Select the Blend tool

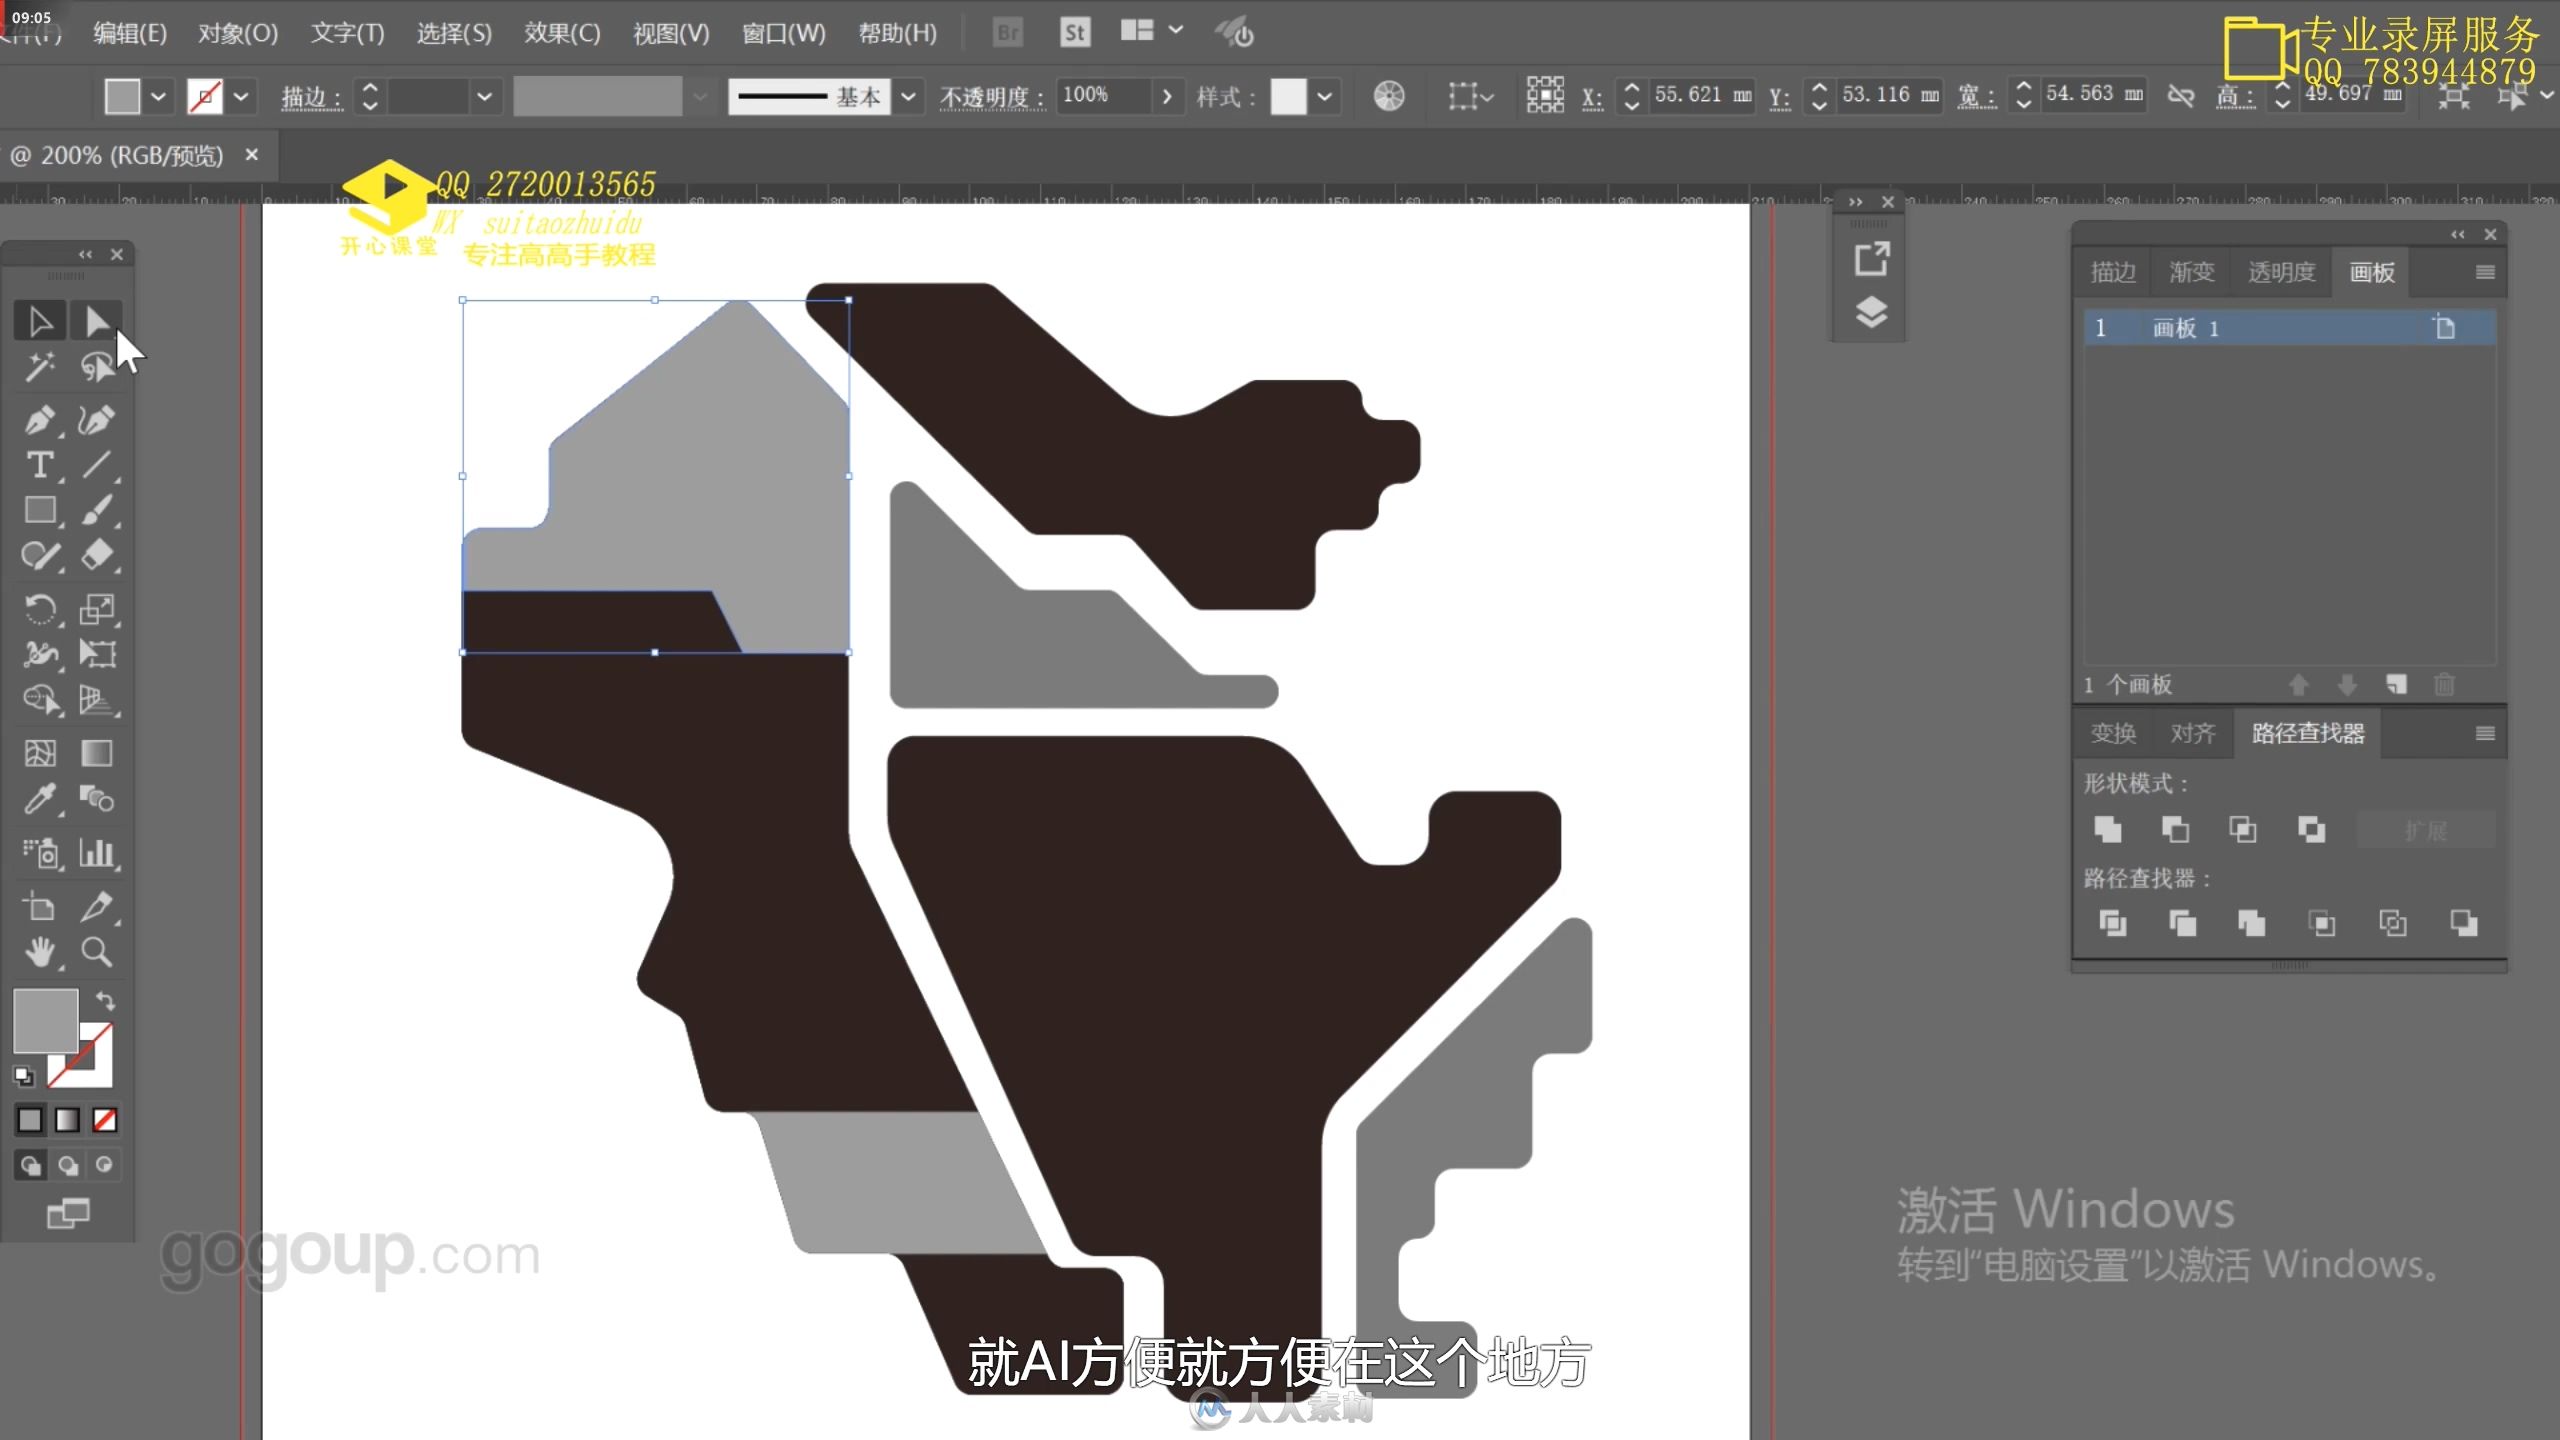coord(96,799)
